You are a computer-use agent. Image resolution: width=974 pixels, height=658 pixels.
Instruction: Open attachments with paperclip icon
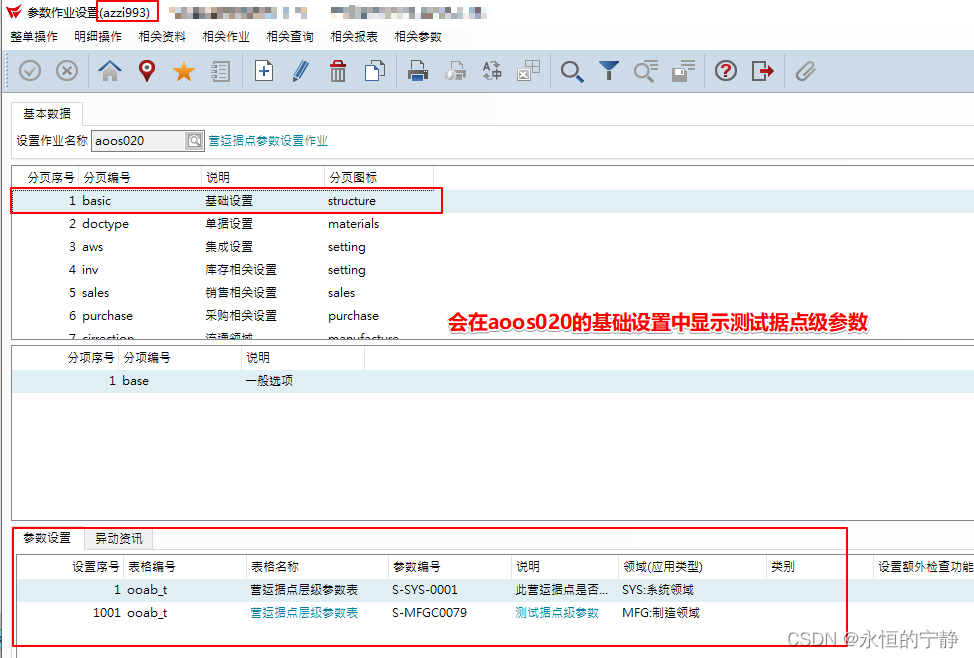click(806, 71)
